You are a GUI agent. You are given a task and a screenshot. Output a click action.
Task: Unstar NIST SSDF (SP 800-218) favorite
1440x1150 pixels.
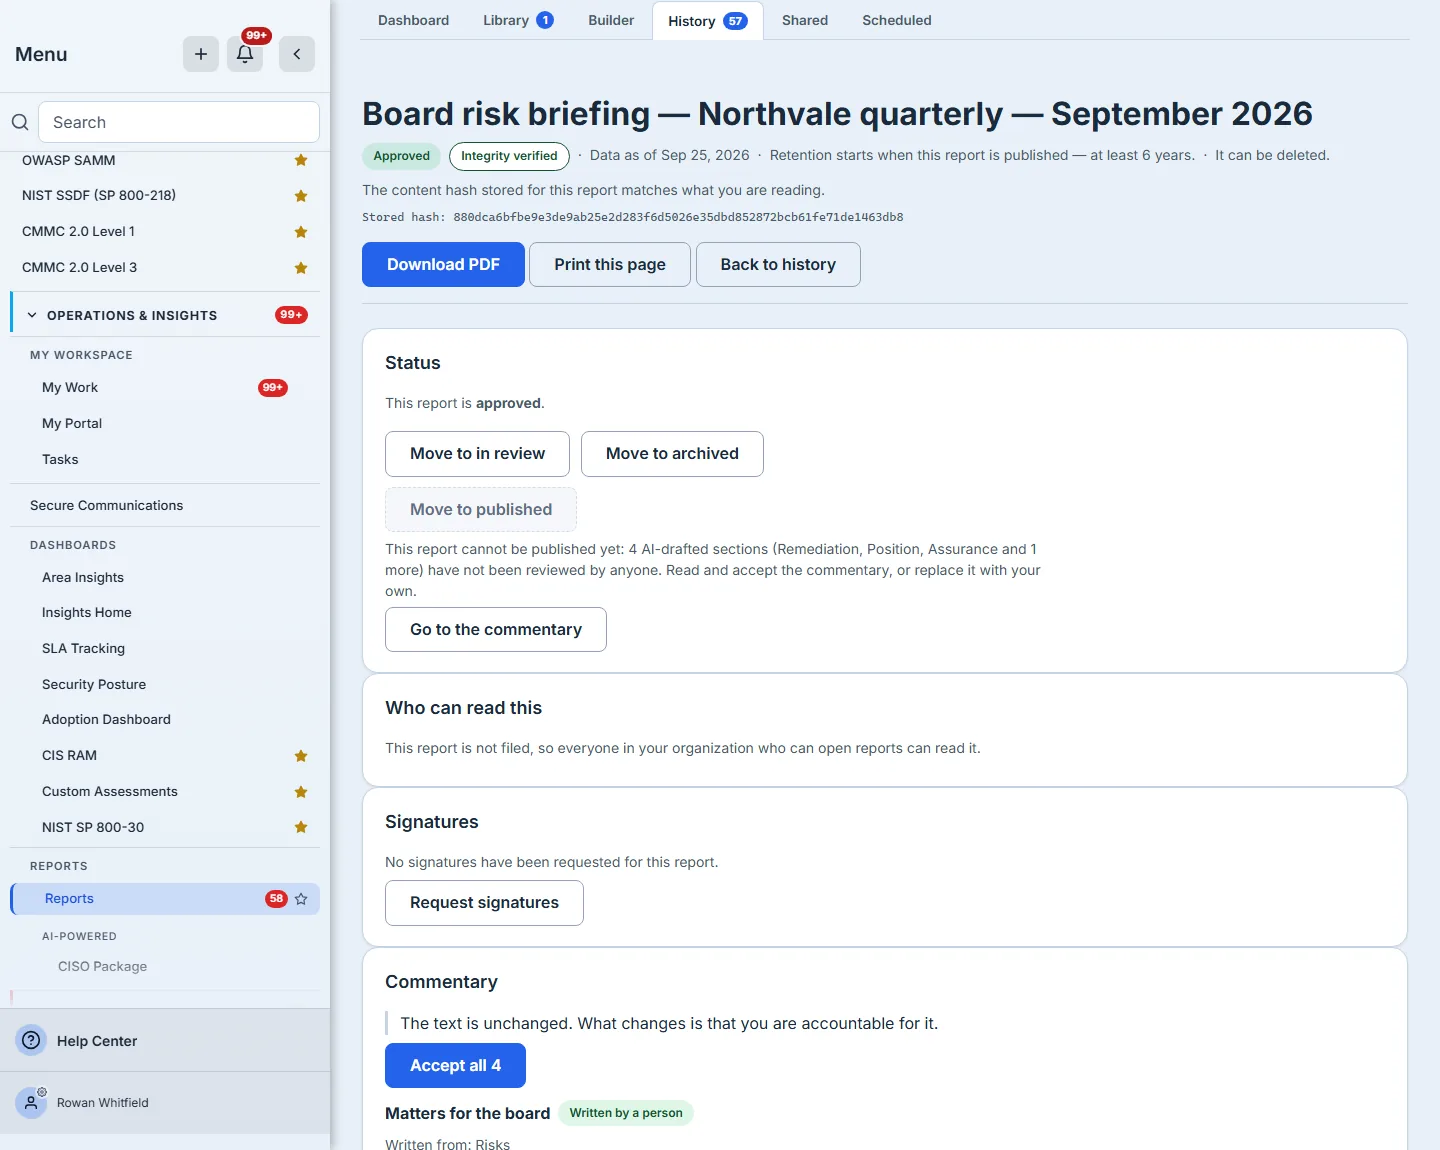coord(301,196)
